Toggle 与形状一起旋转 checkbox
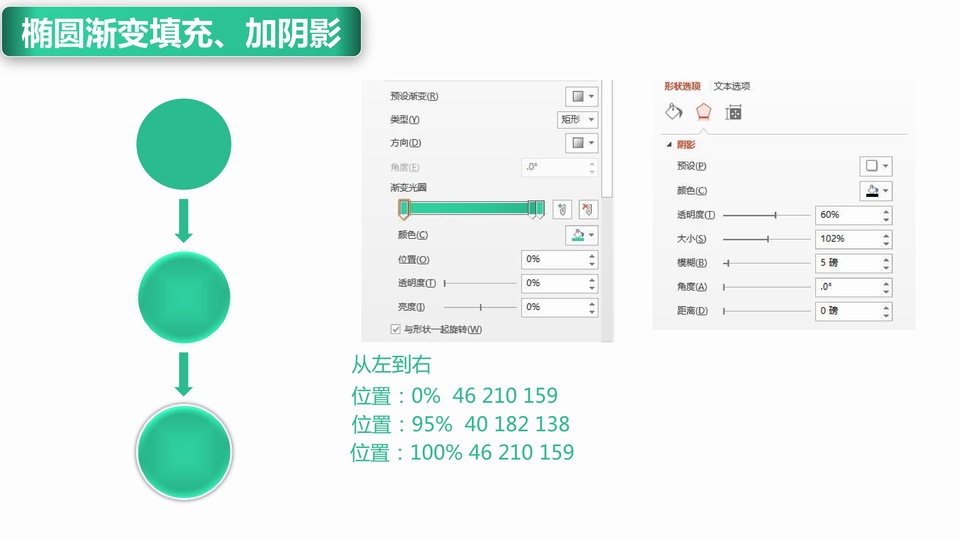The image size is (960, 540). [x=395, y=329]
